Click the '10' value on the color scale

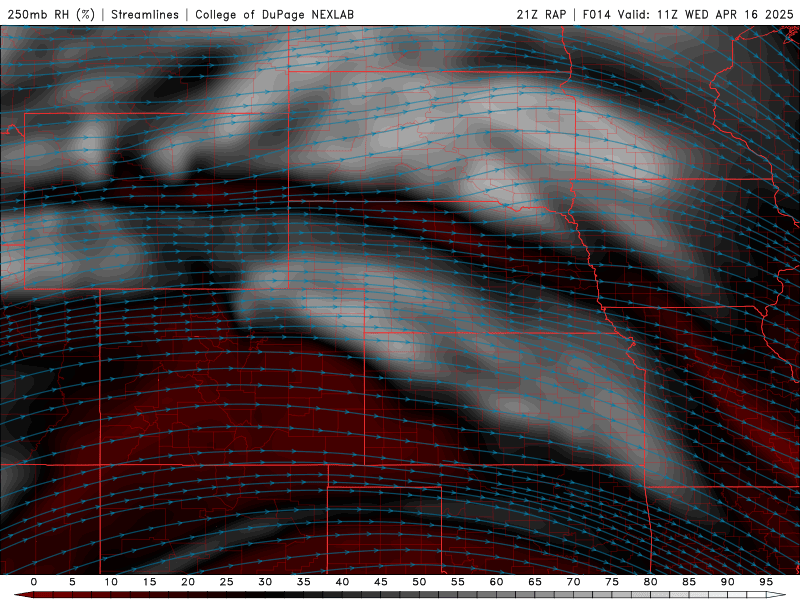click(111, 582)
